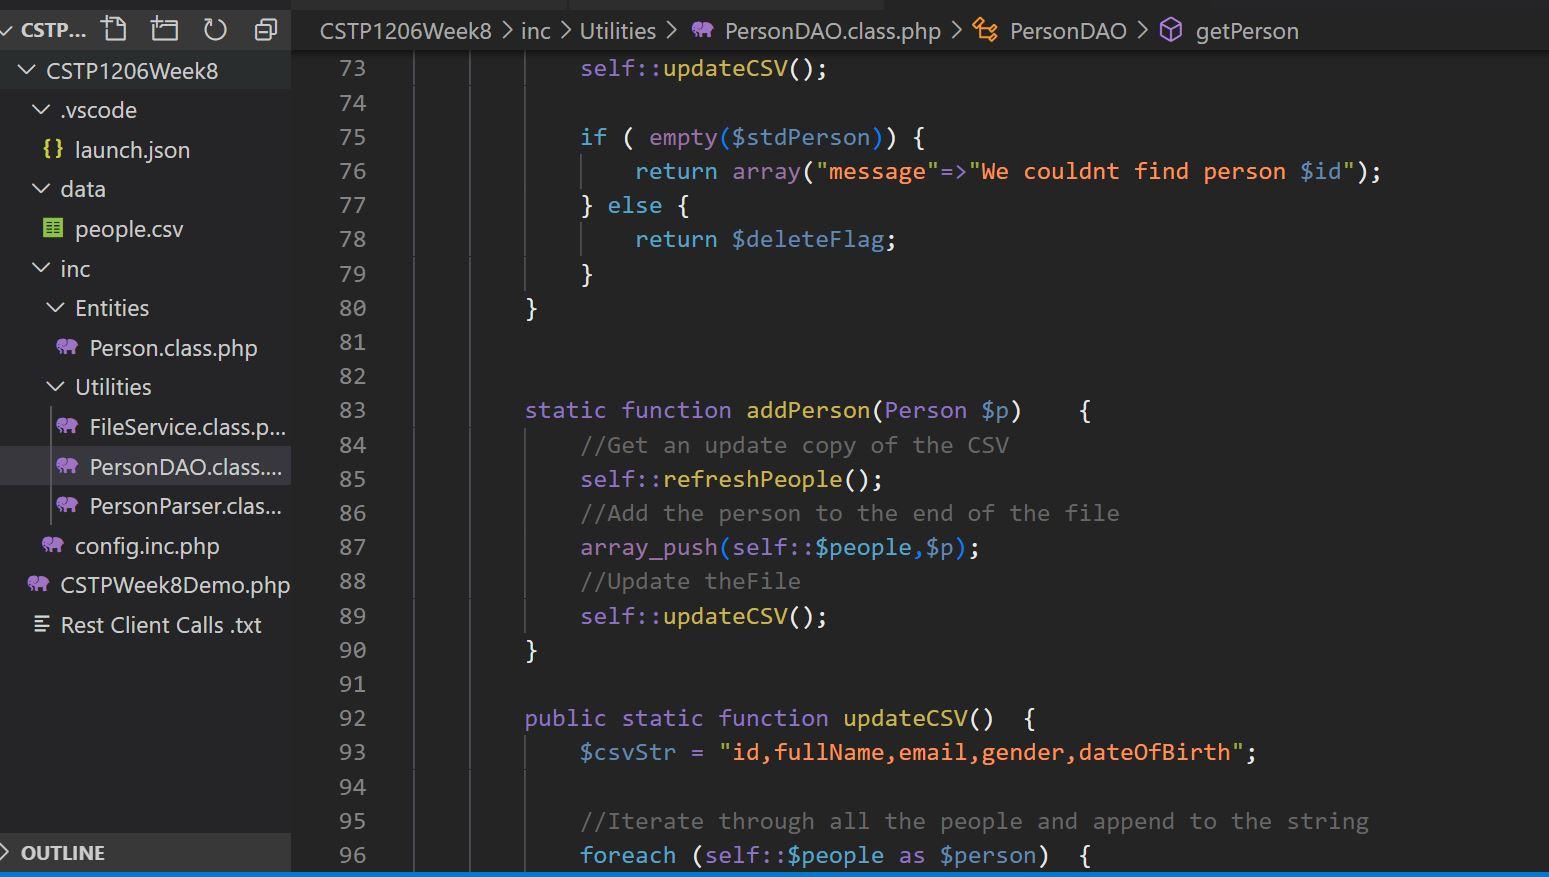This screenshot has width=1549, height=877.
Task: Click the people.csv spreadsheet file icon
Action: [x=53, y=228]
